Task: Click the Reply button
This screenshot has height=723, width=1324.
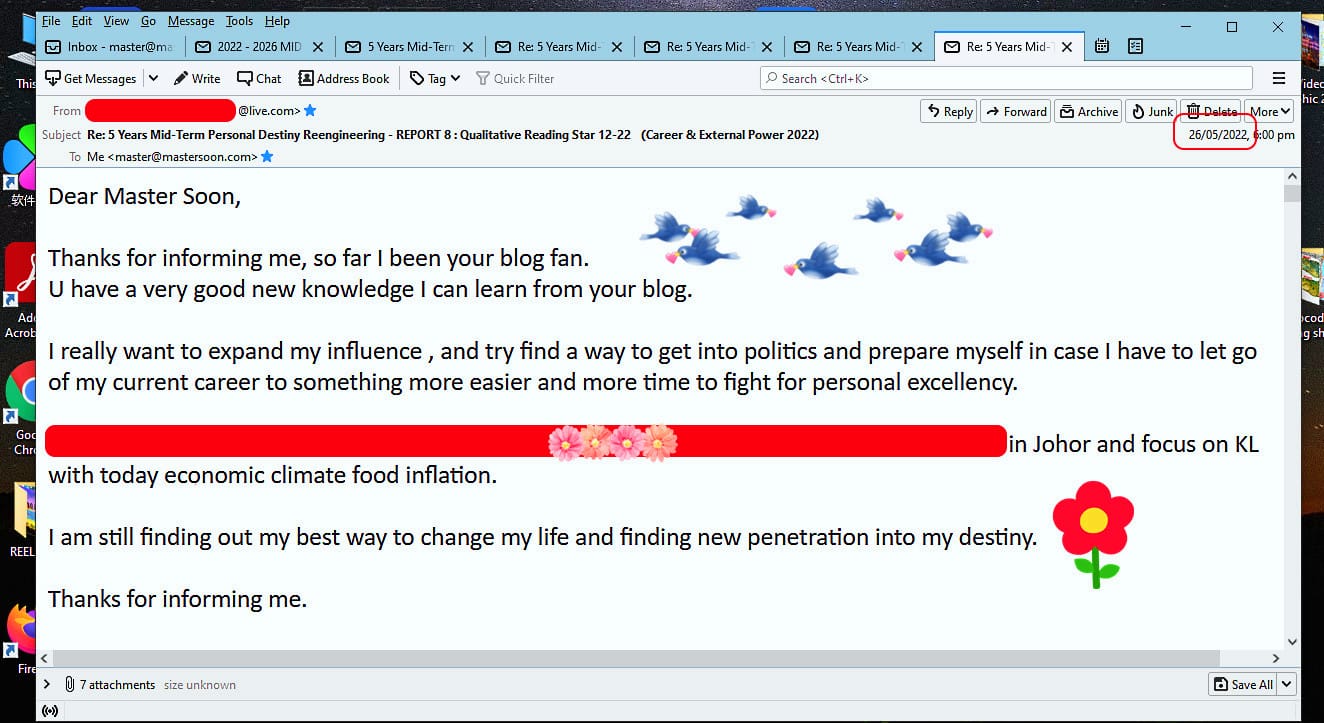Action: tap(949, 111)
